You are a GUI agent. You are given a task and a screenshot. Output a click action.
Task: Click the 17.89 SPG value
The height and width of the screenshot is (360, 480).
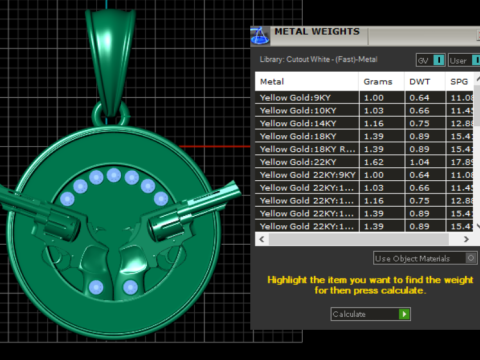(462, 162)
